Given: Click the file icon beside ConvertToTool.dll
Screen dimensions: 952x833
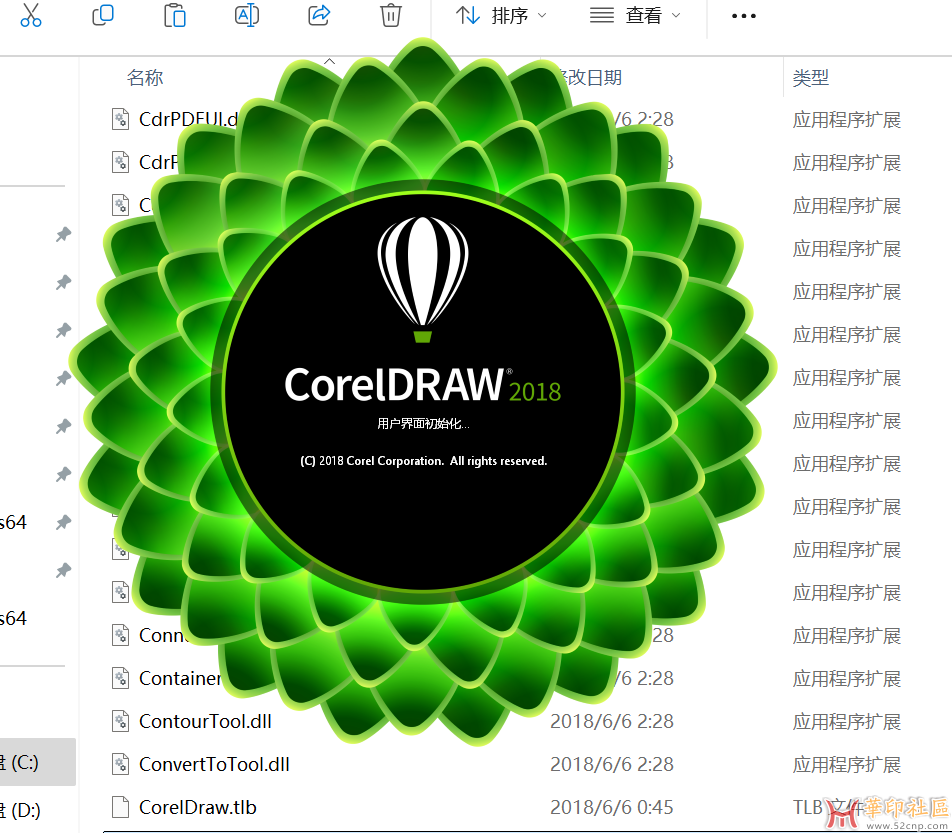Looking at the screenshot, I should click(x=121, y=764).
